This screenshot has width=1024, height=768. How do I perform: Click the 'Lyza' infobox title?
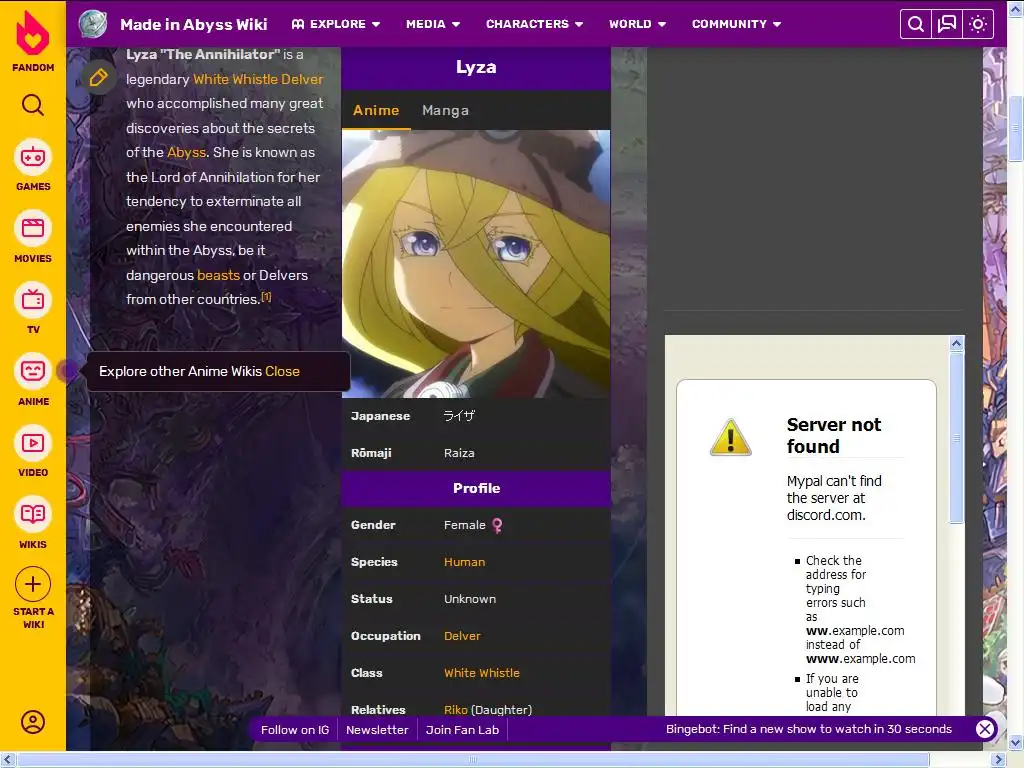pos(476,67)
